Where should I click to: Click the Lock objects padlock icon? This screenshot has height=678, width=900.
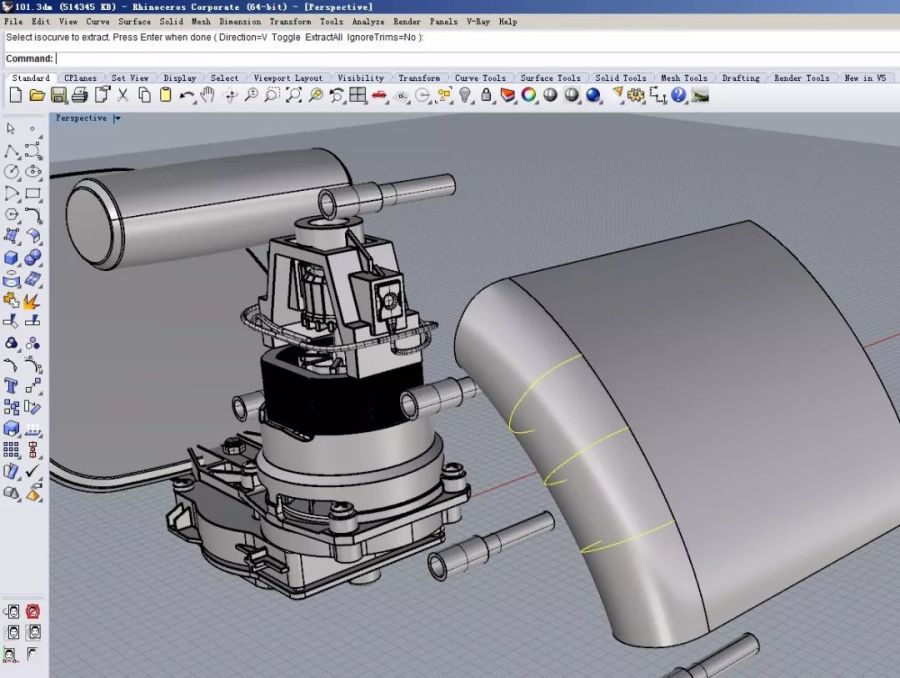(486, 95)
